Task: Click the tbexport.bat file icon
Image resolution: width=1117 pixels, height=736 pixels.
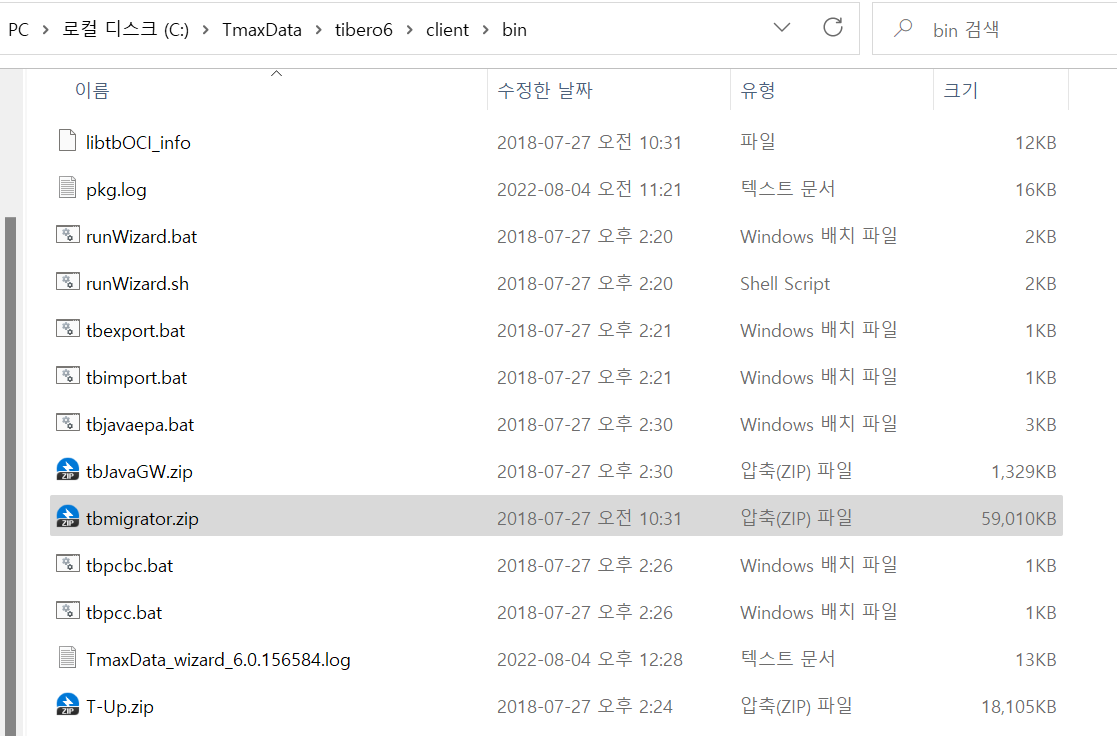Action: (x=68, y=328)
